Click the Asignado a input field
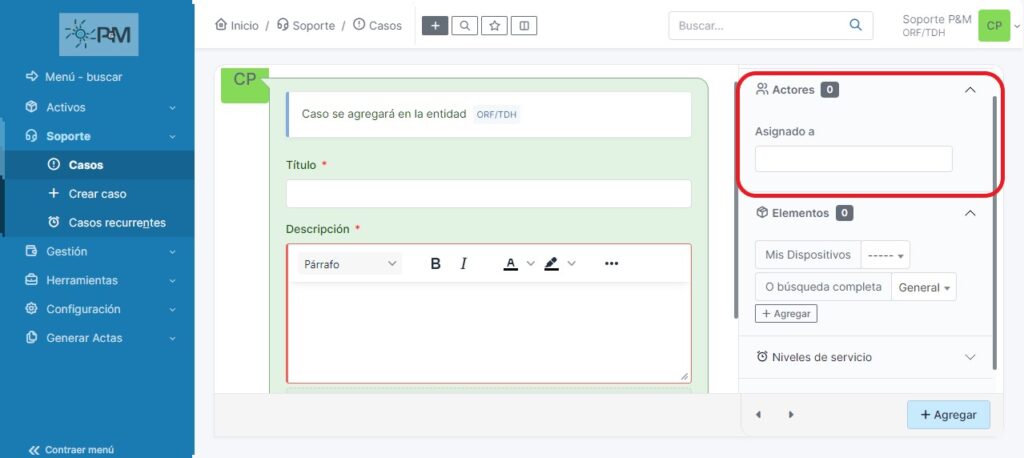 [x=853, y=159]
